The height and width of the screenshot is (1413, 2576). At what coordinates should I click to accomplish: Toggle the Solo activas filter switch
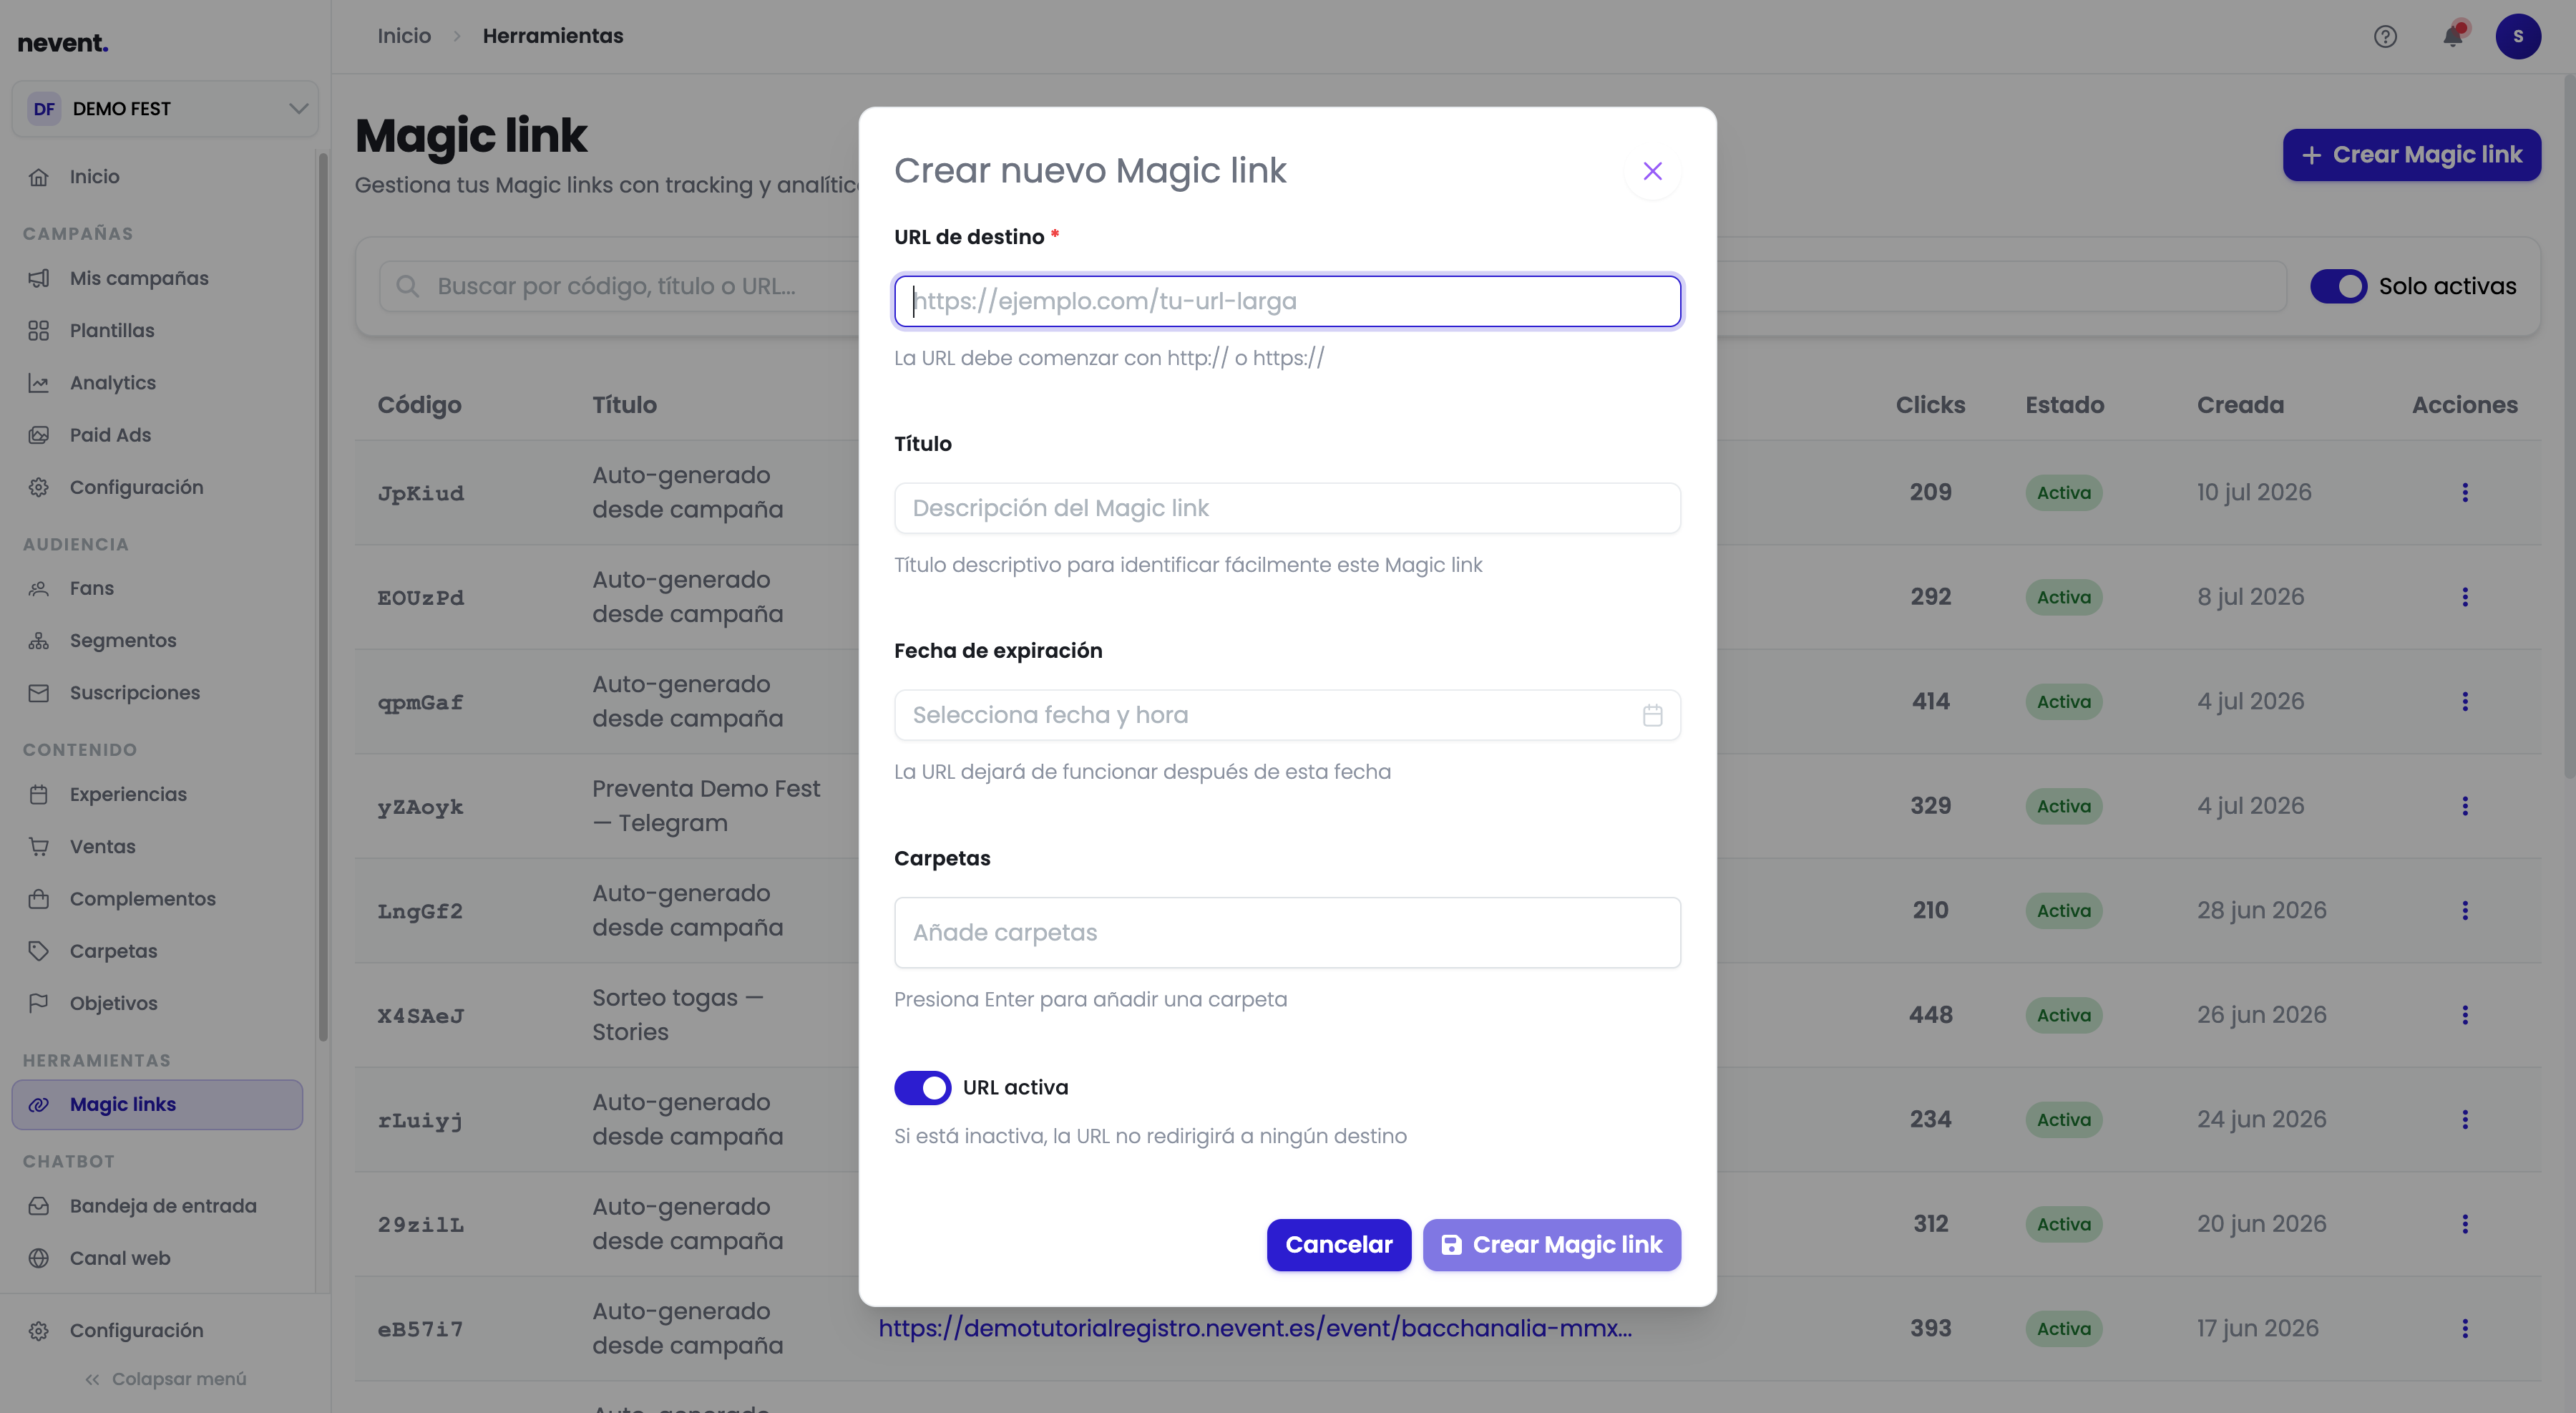[2338, 286]
